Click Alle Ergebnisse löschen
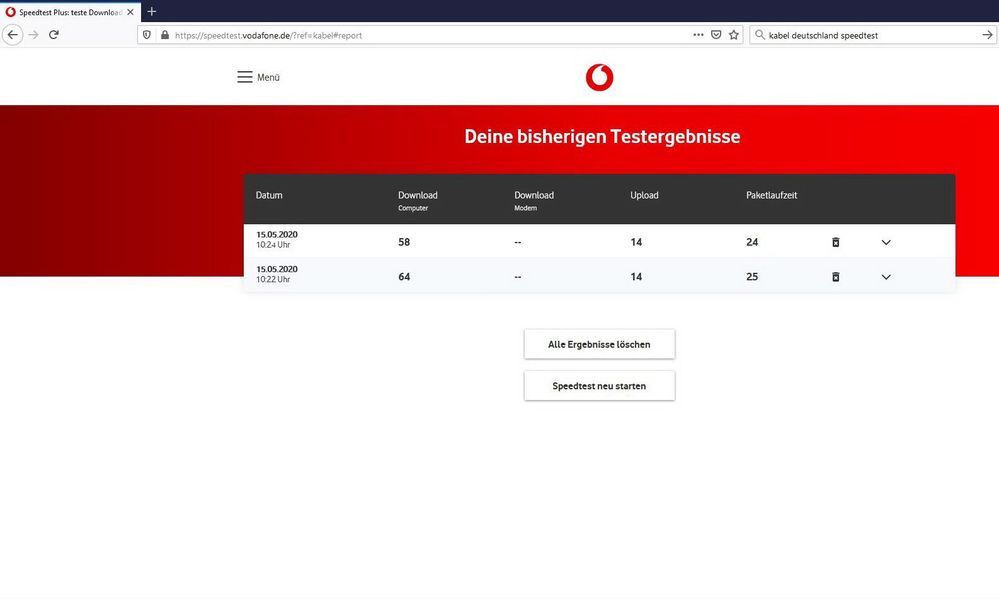999x601 pixels. click(599, 343)
